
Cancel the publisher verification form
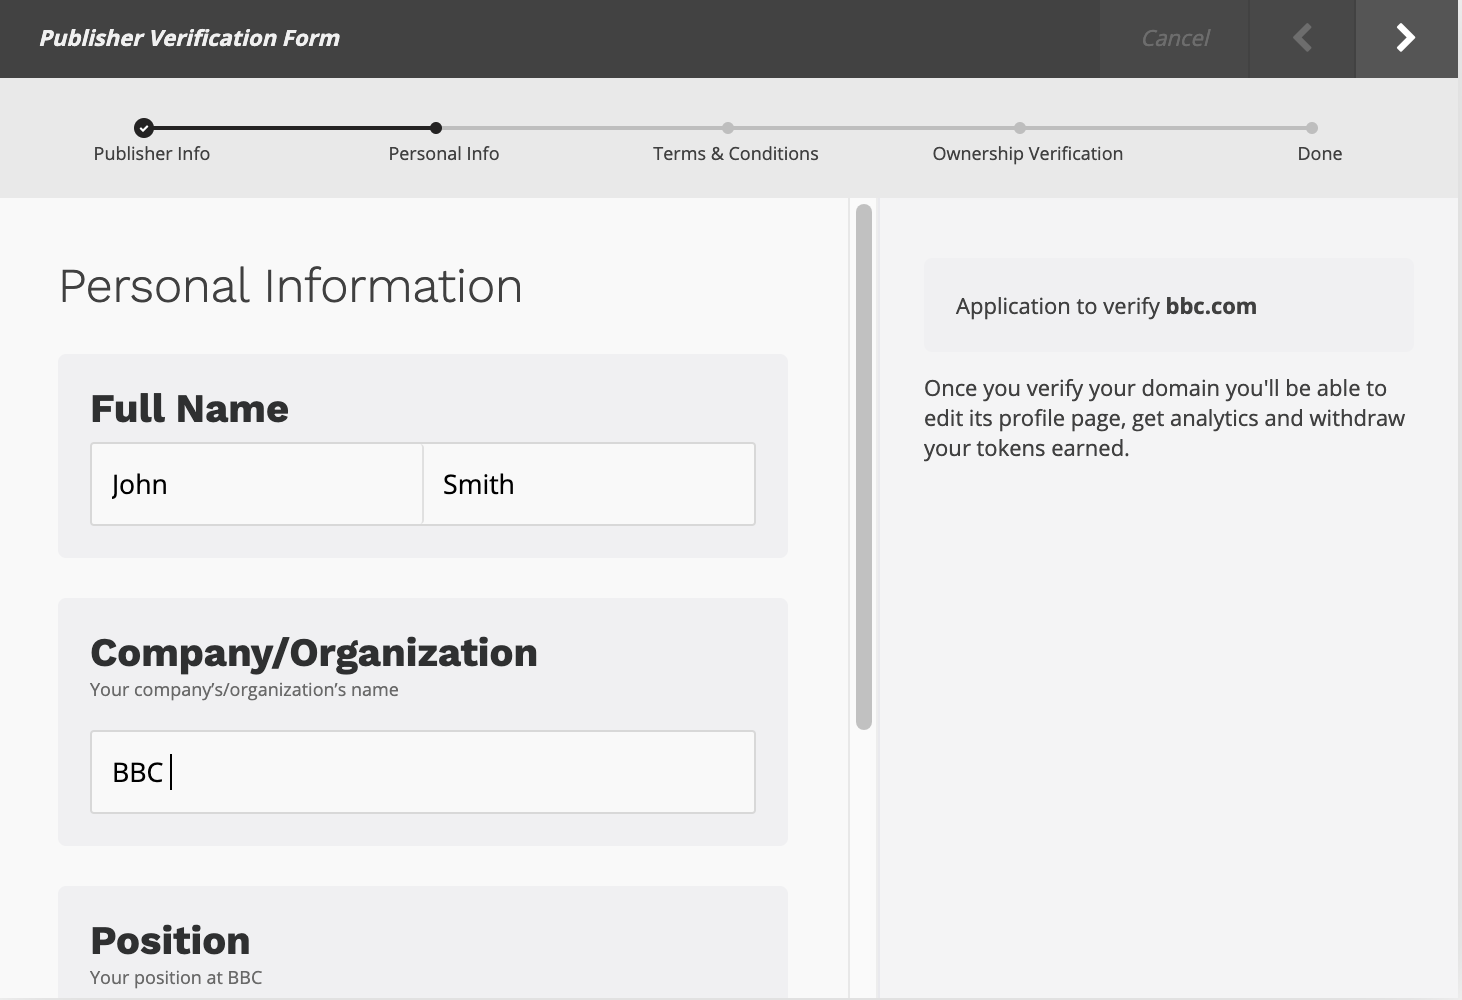coord(1174,38)
